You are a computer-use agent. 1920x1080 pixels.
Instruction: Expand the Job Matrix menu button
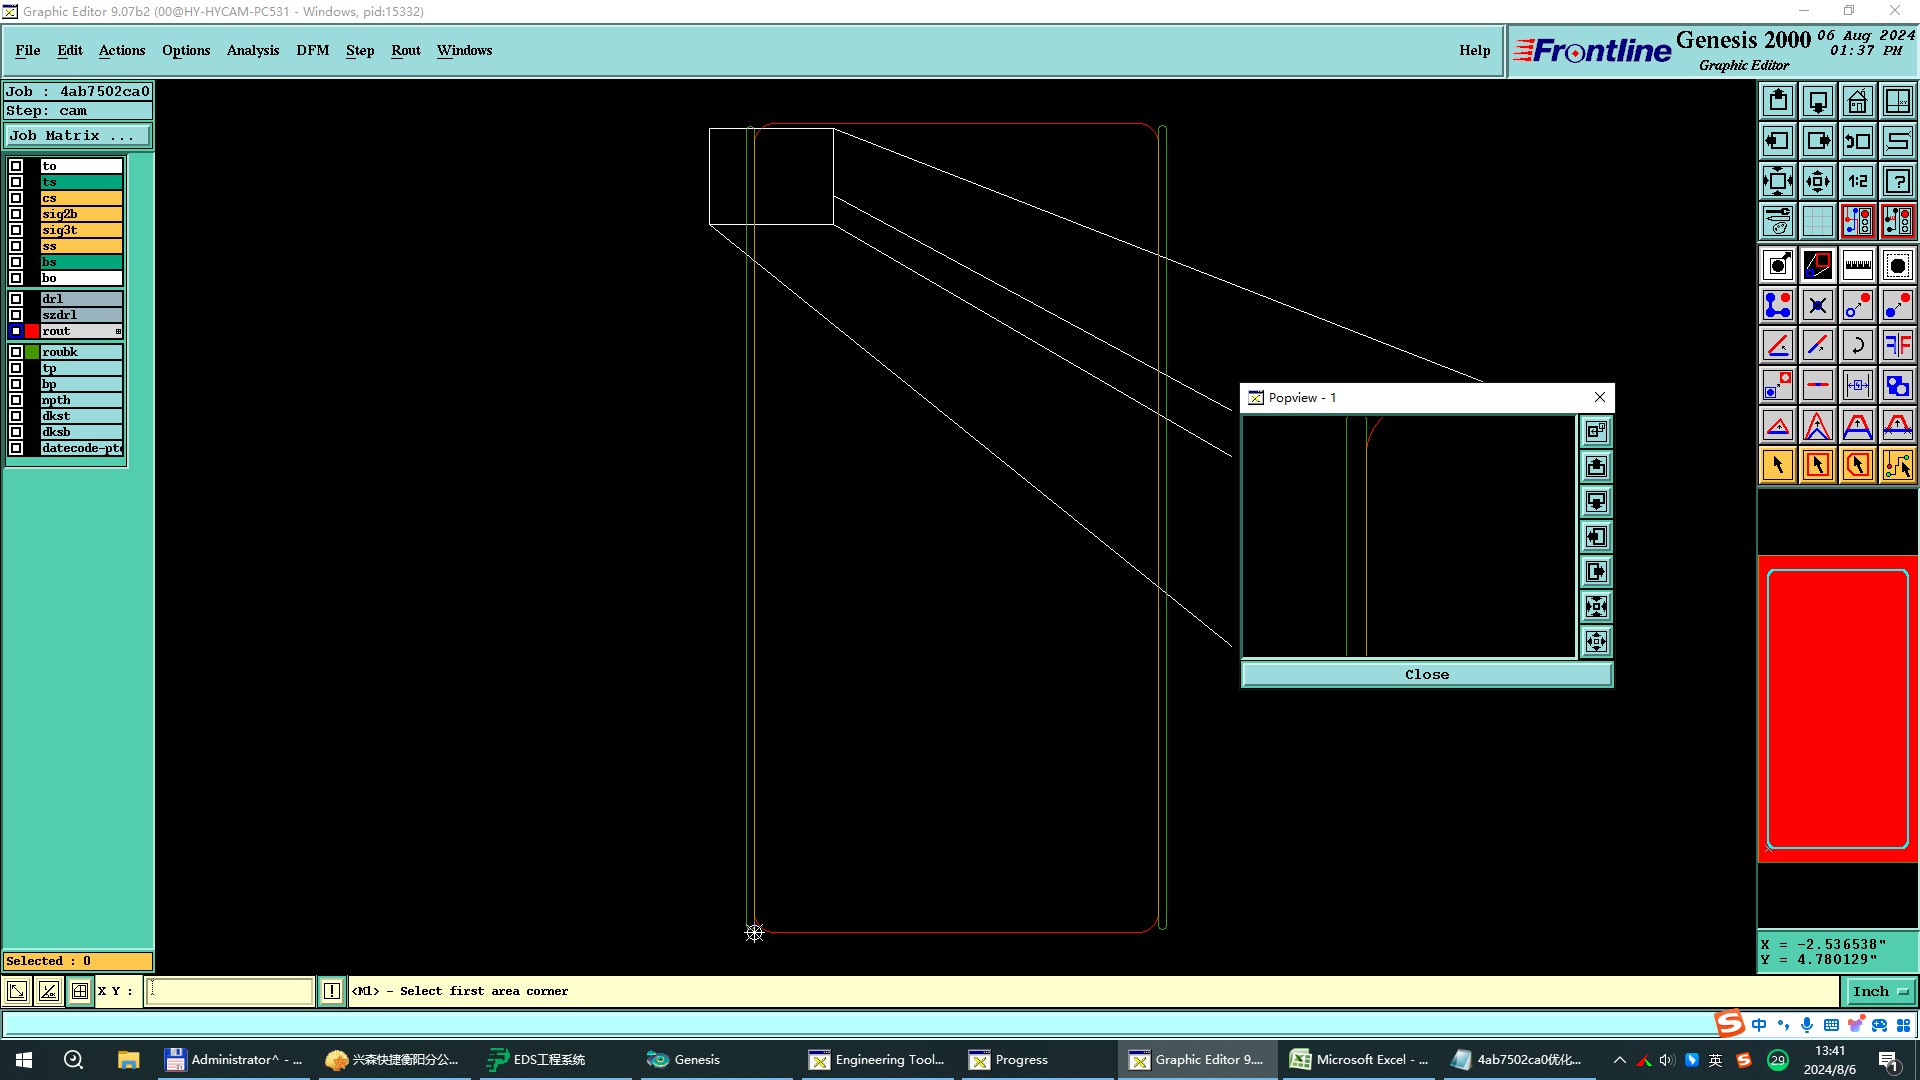click(77, 136)
